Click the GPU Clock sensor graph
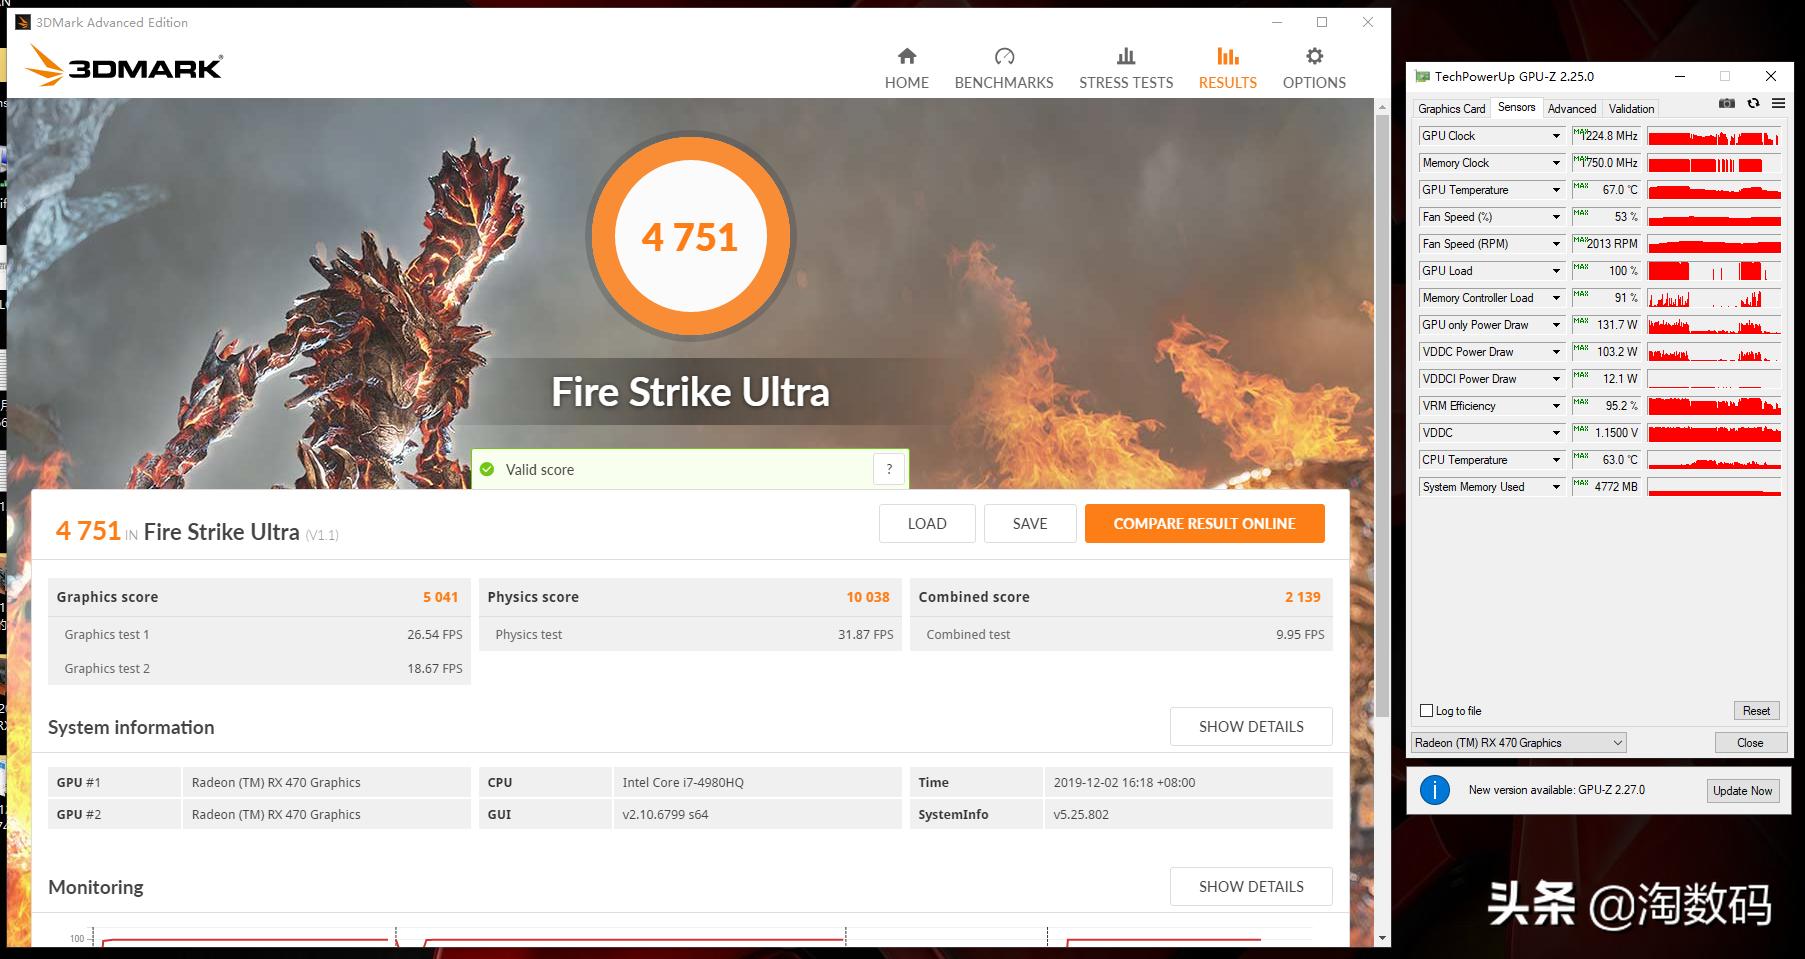The height and width of the screenshot is (959, 1805). (x=1714, y=136)
